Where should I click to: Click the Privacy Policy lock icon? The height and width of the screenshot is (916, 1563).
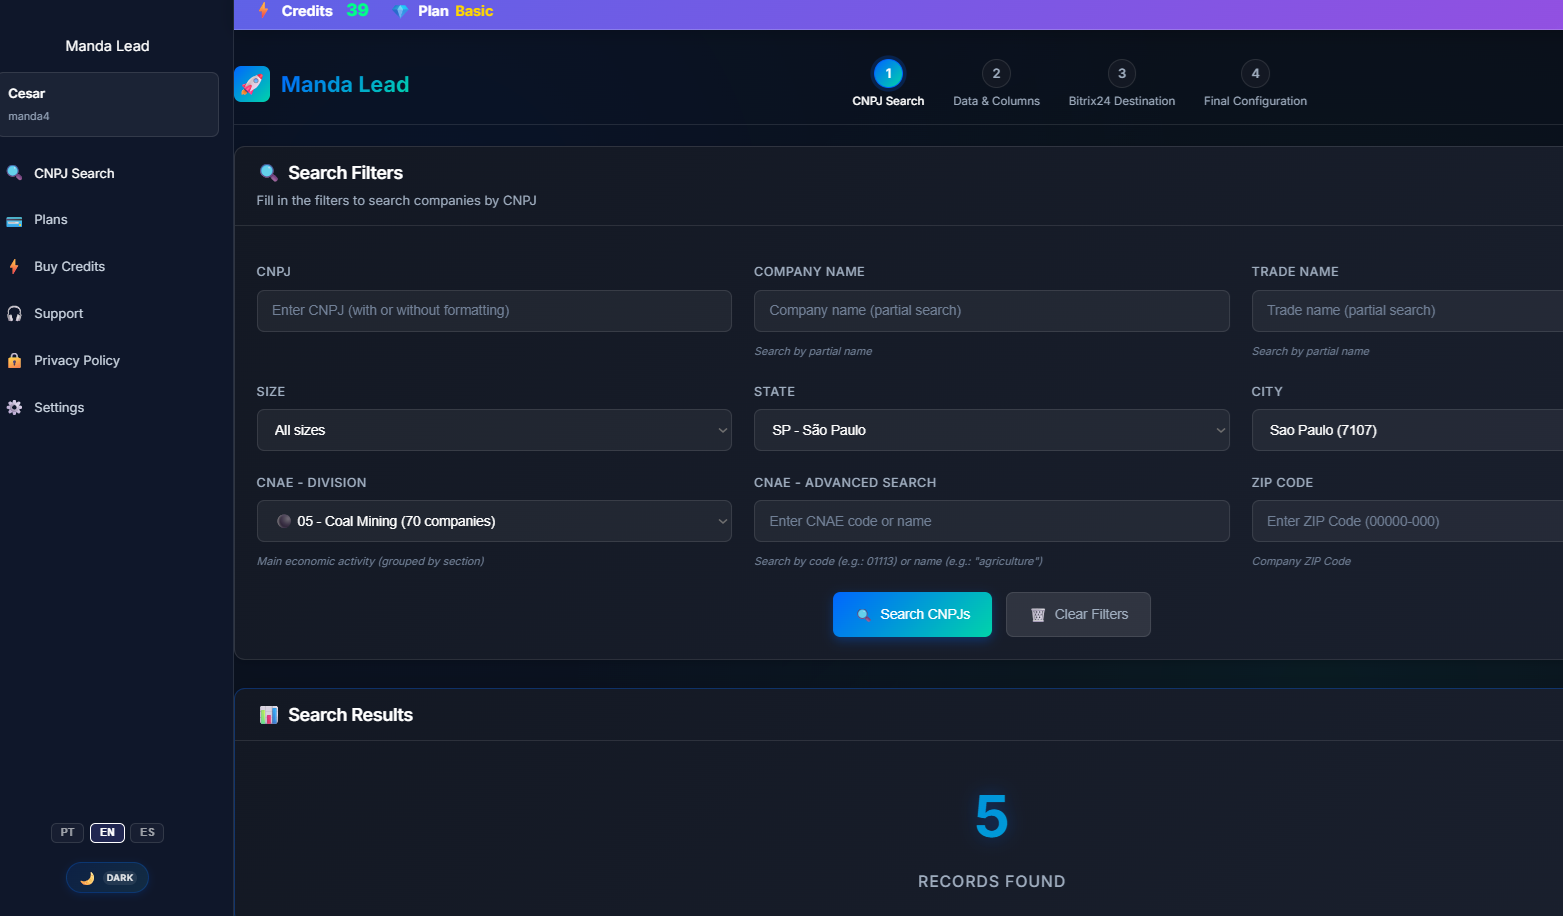tap(14, 361)
